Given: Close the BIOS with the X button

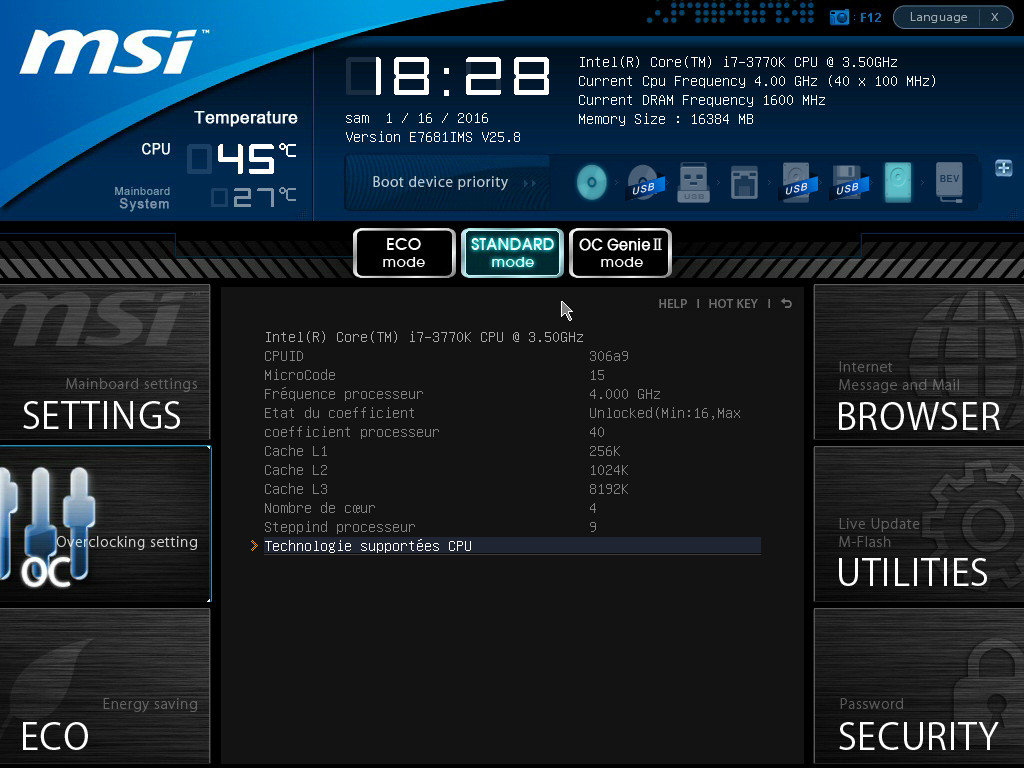Looking at the screenshot, I should [995, 17].
